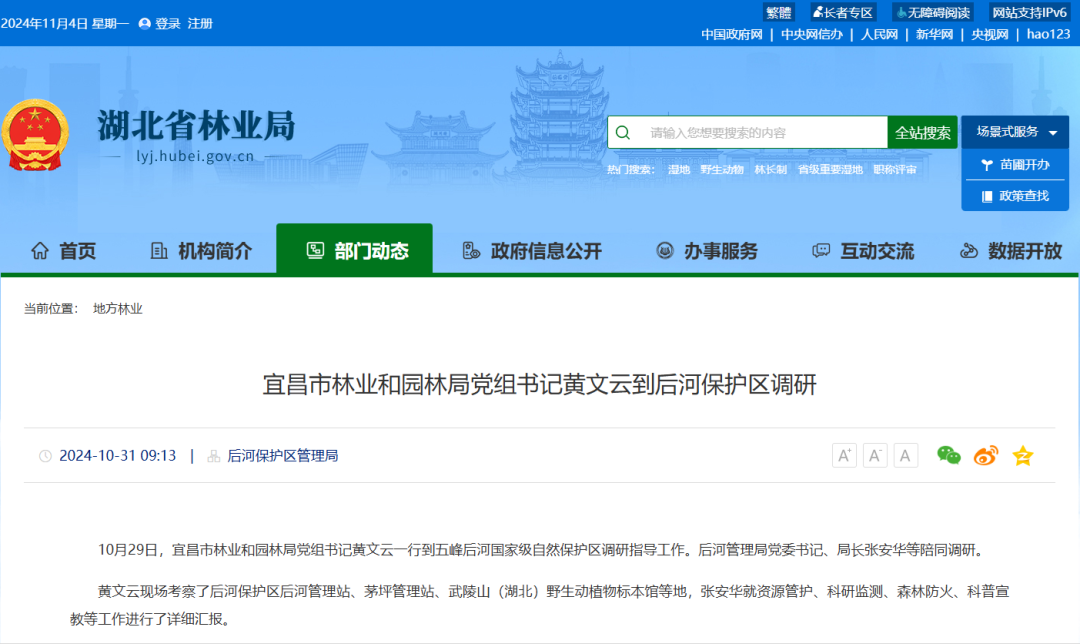Viewport: 1080px width, 644px height.
Task: Click the A+ font size enlarger
Action: tap(844, 455)
